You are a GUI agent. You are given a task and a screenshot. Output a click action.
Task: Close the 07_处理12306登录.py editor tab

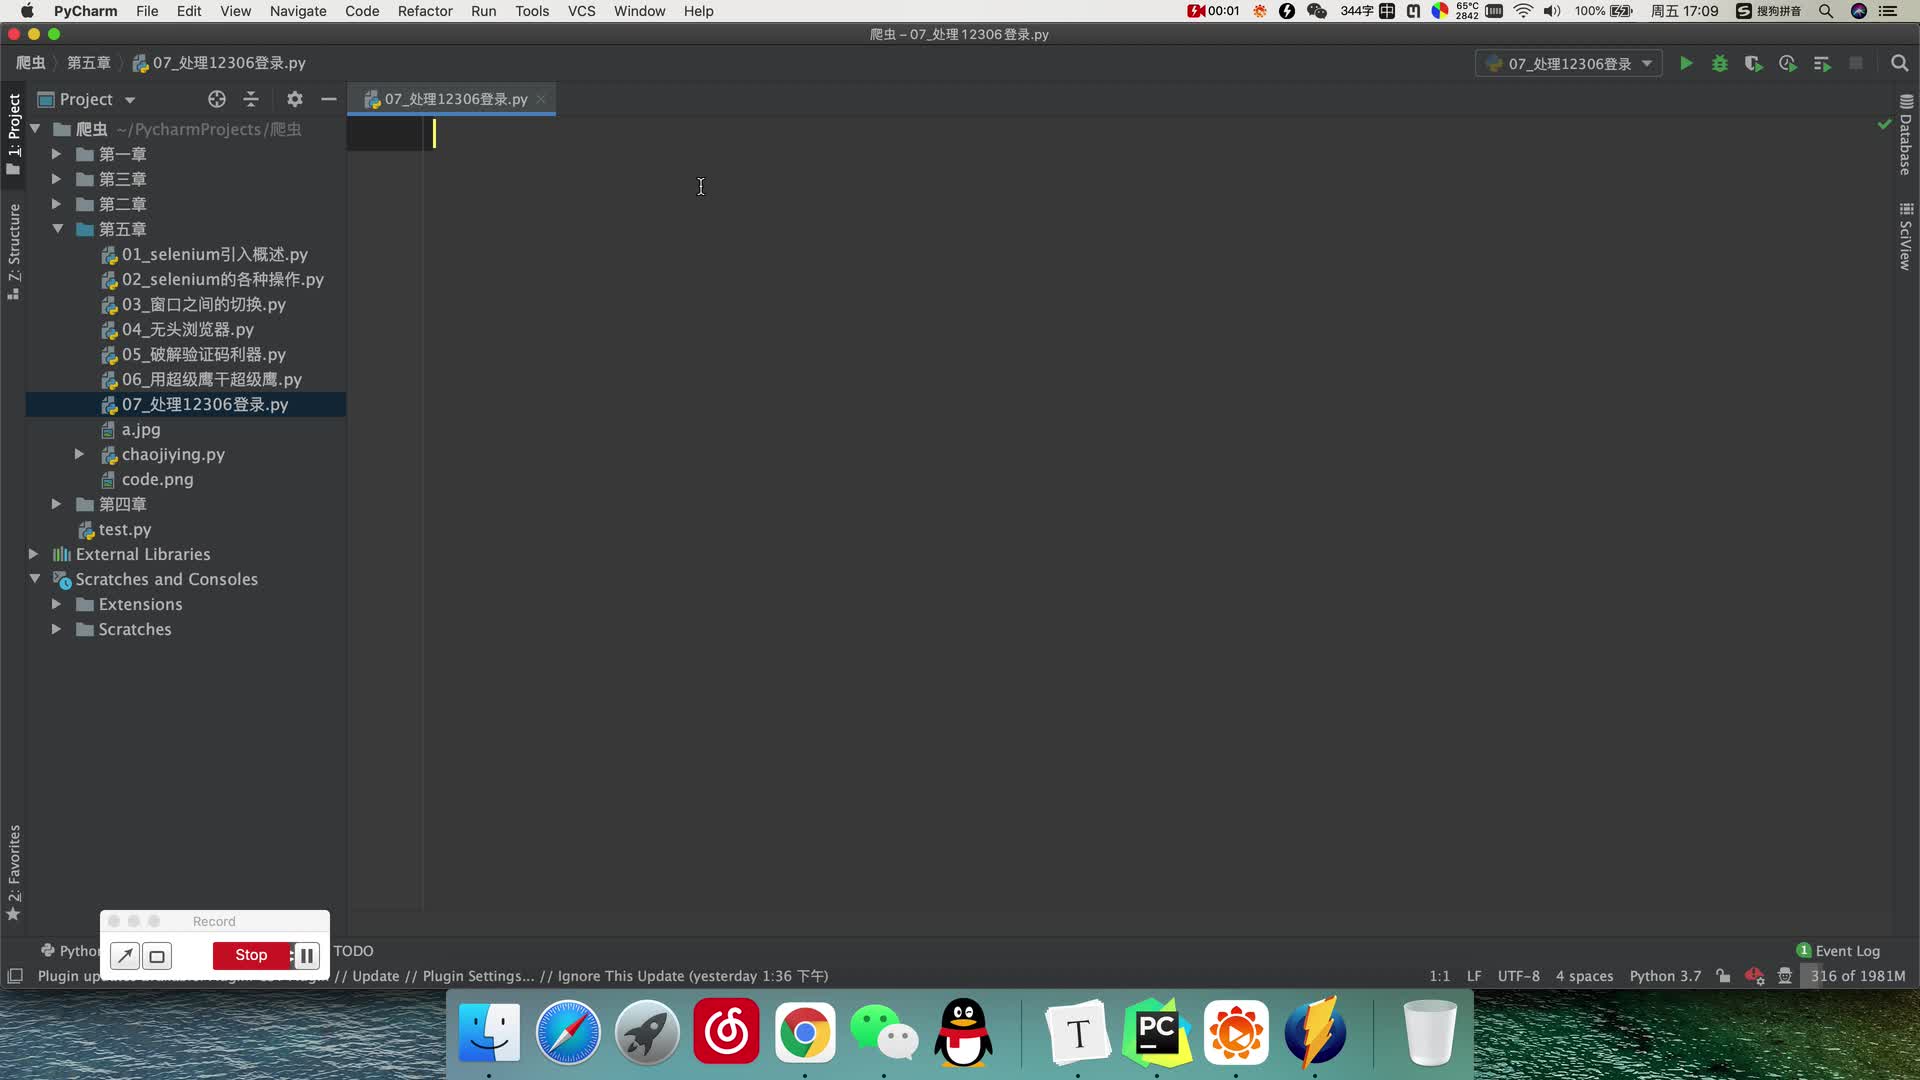tap(541, 99)
